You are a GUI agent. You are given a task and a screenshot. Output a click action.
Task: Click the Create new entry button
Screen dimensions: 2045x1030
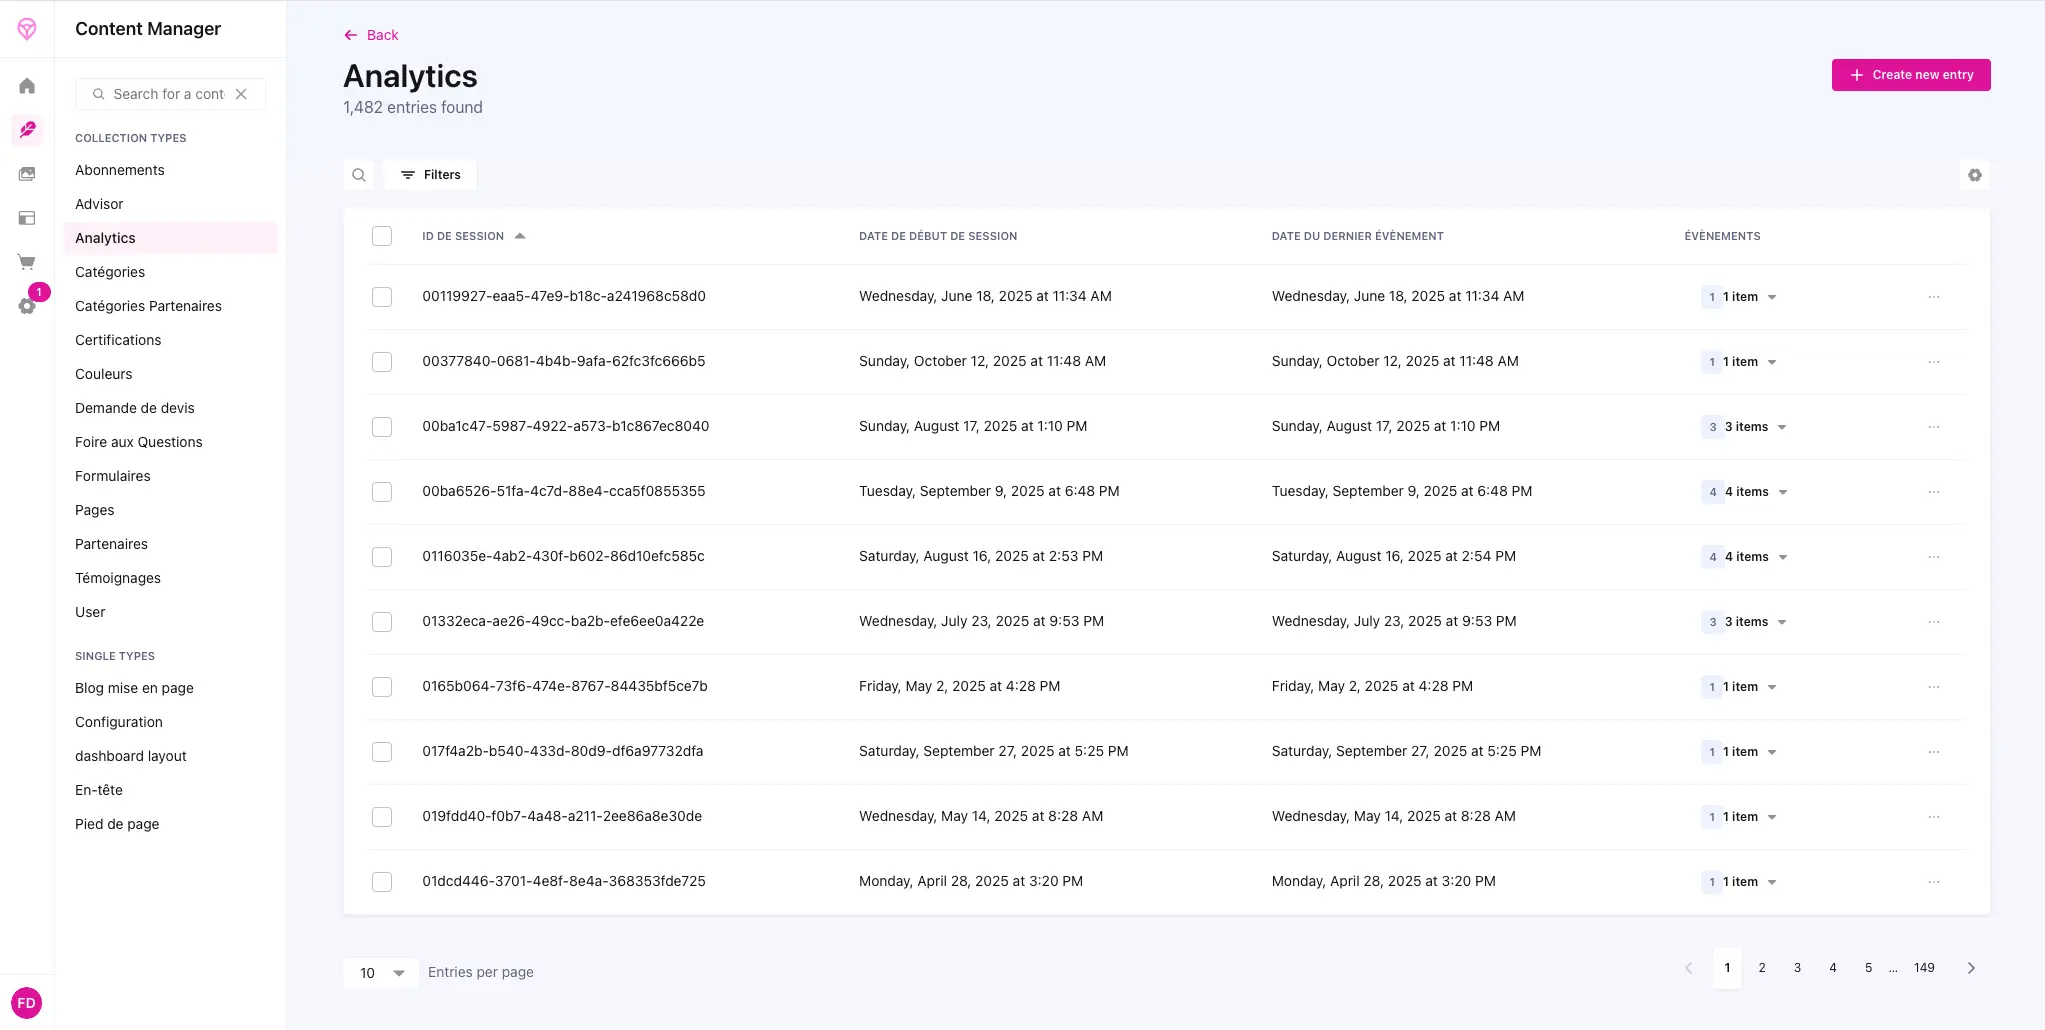pos(1910,75)
